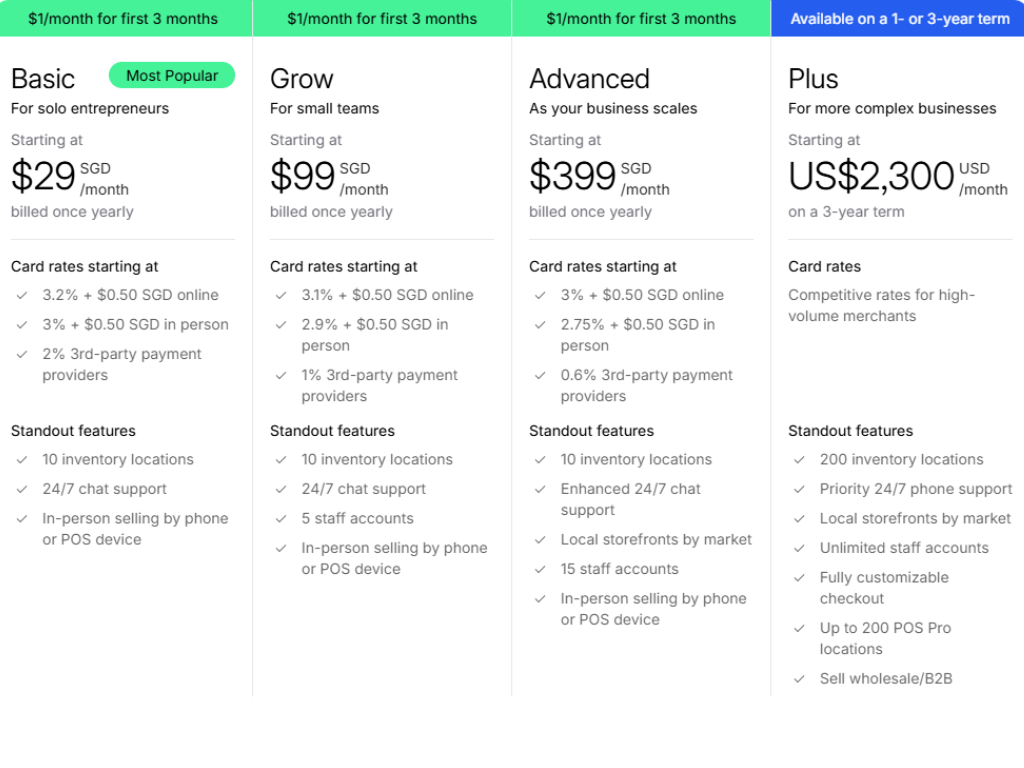This screenshot has width=1024, height=768.
Task: Select the Advanced plan heading
Action: [x=589, y=79]
